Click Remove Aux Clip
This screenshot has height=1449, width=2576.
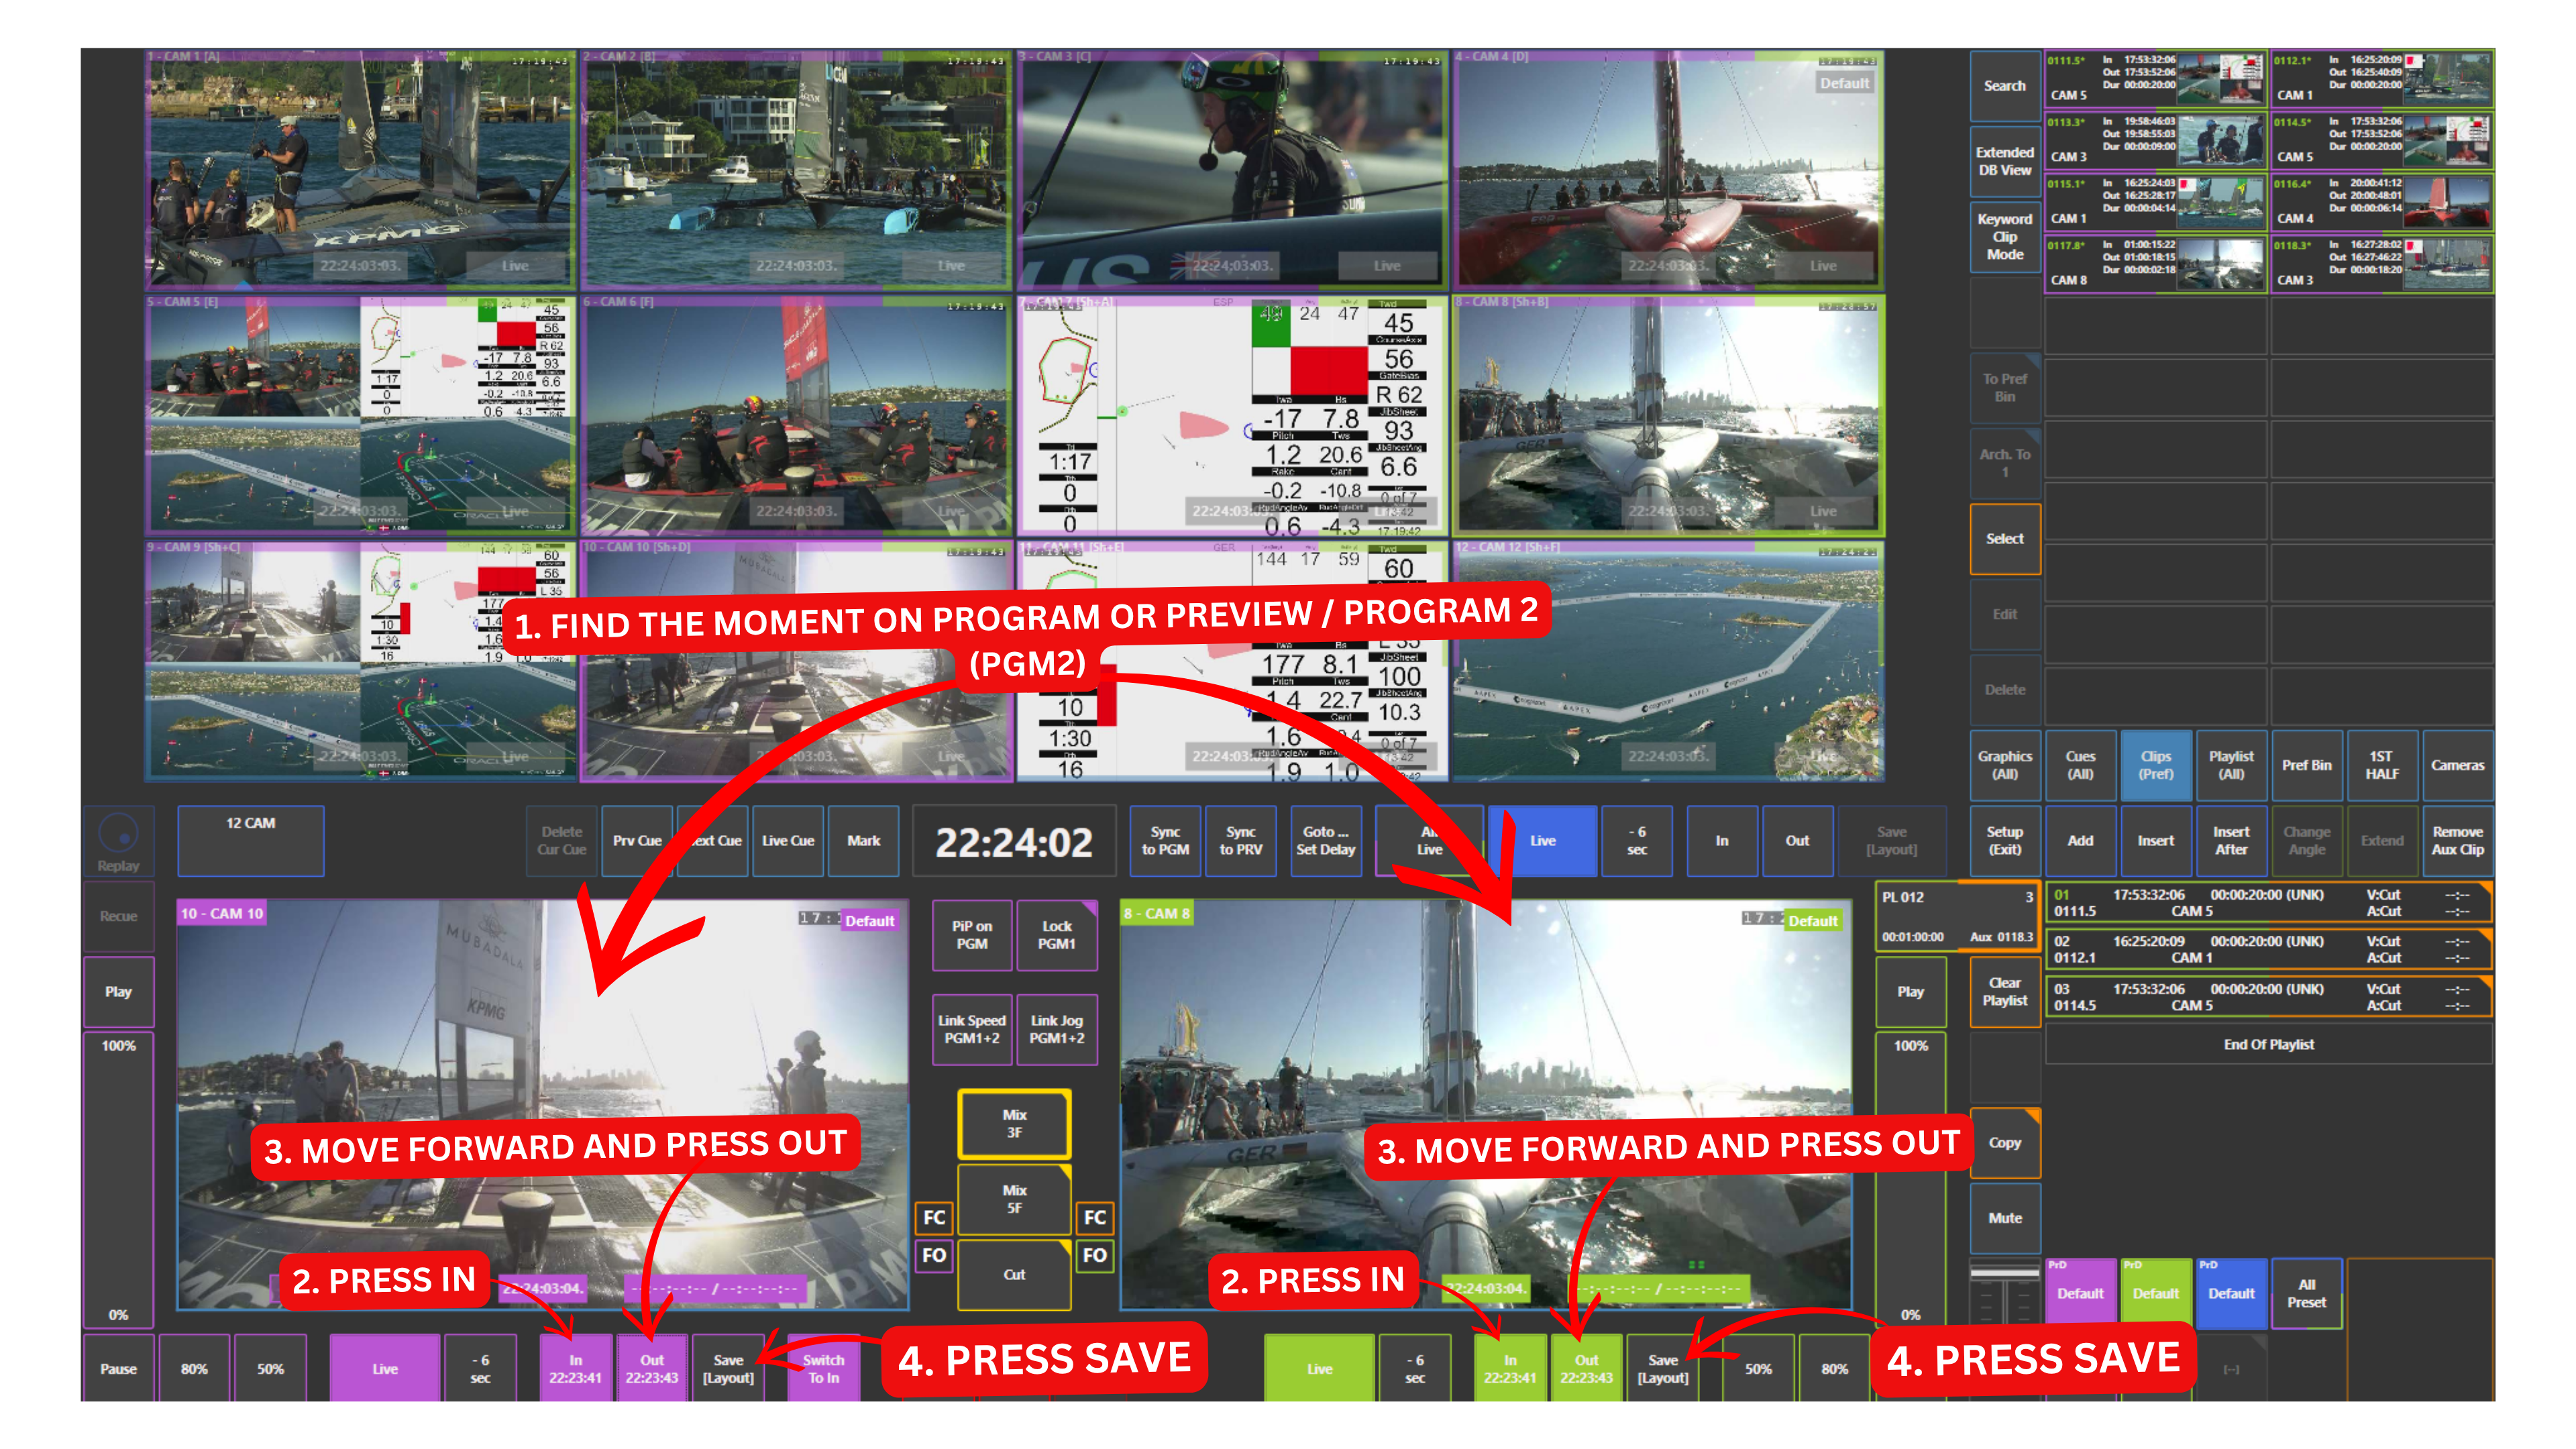[x=2457, y=840]
